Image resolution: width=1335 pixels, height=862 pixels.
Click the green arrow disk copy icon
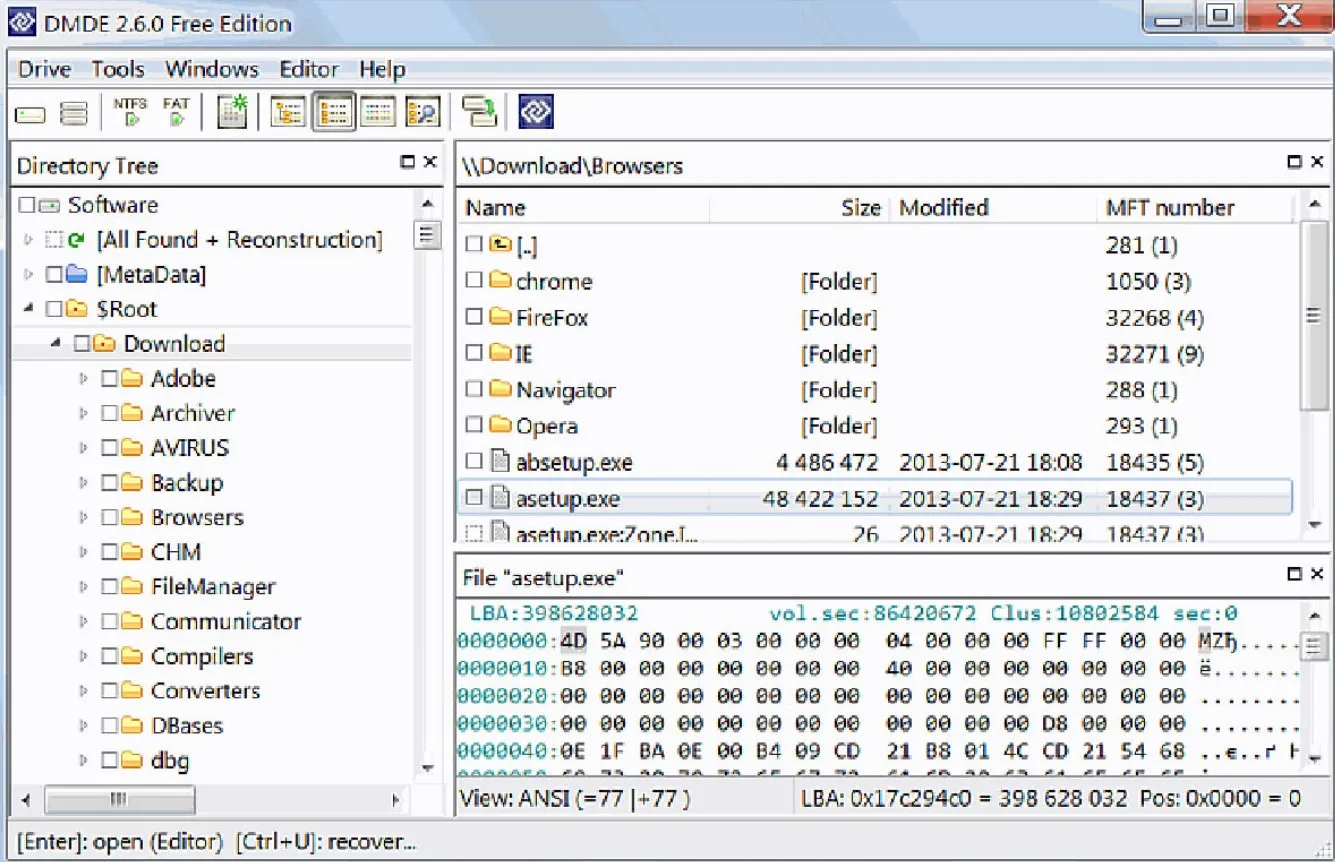pyautogui.click(x=480, y=112)
